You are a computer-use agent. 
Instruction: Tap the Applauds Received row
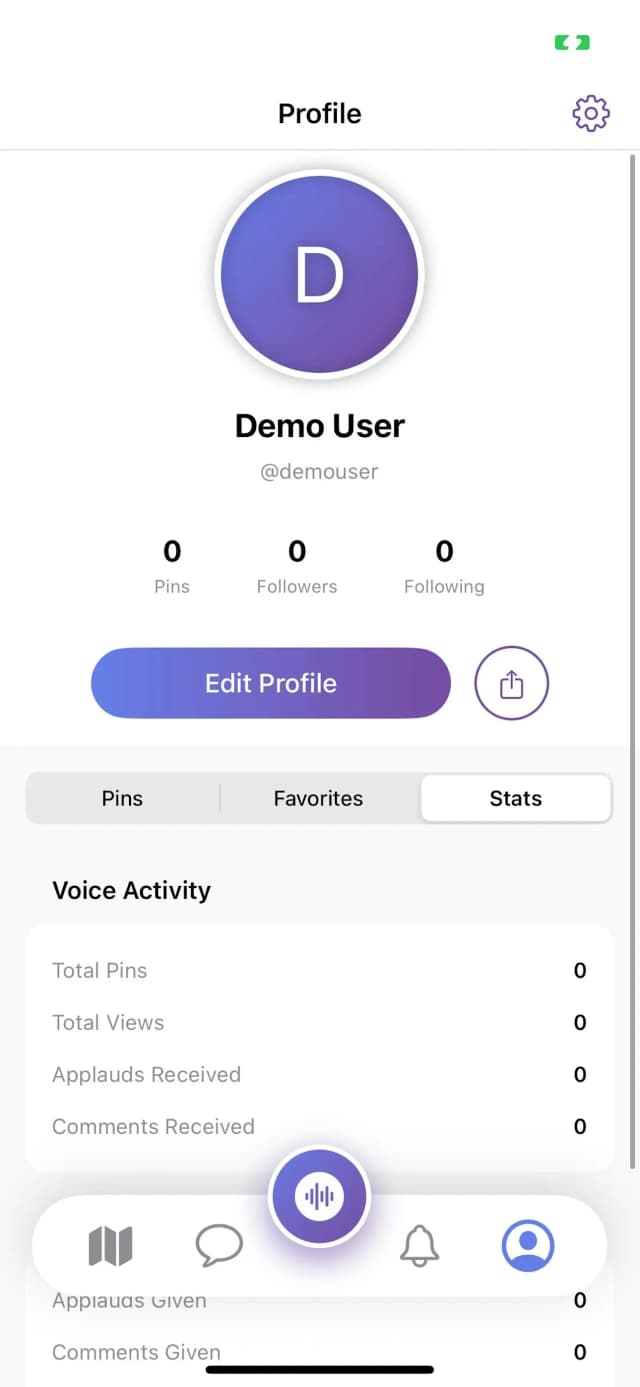319,1074
